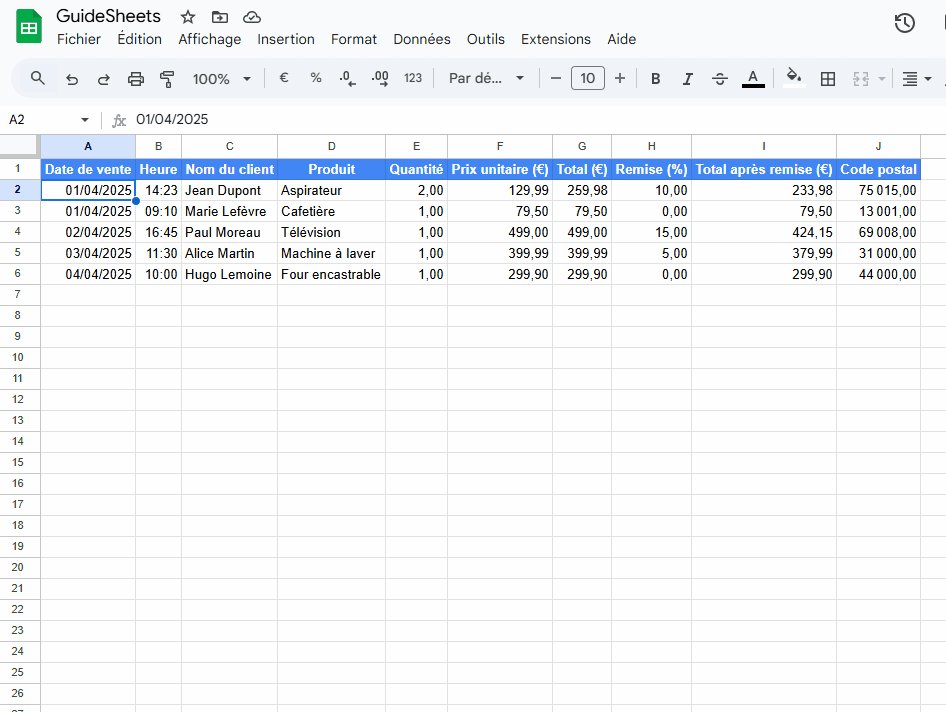Screen dimensions: 946x712
Task: Click the borders grid icon
Action: [x=827, y=79]
